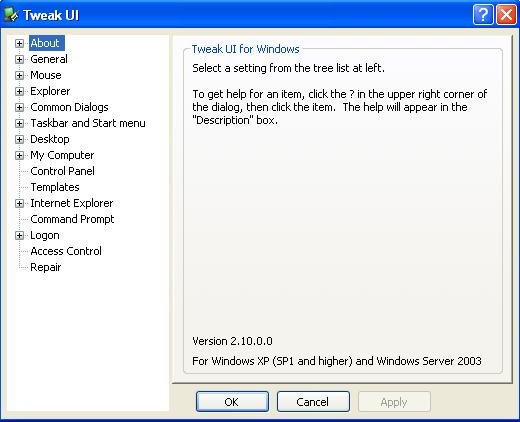The image size is (520, 422).
Task: Select the About tree item
Action: (47, 43)
